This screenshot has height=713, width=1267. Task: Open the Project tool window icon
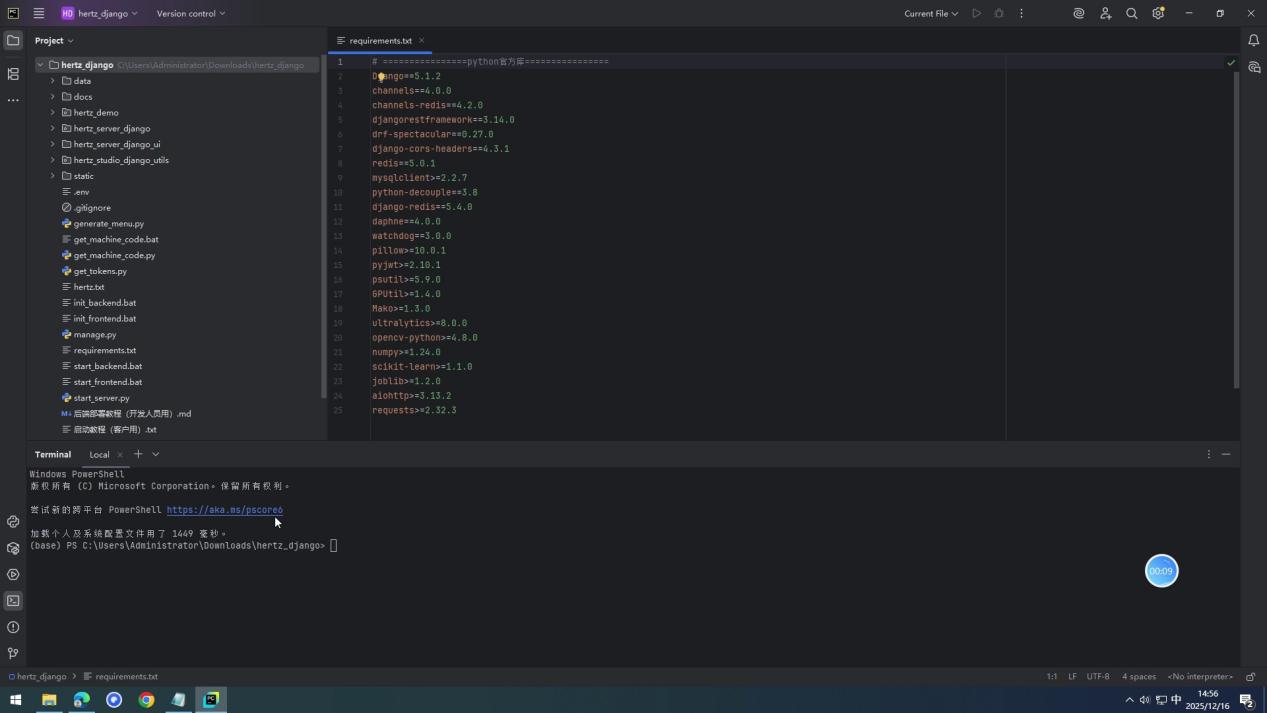(x=13, y=40)
